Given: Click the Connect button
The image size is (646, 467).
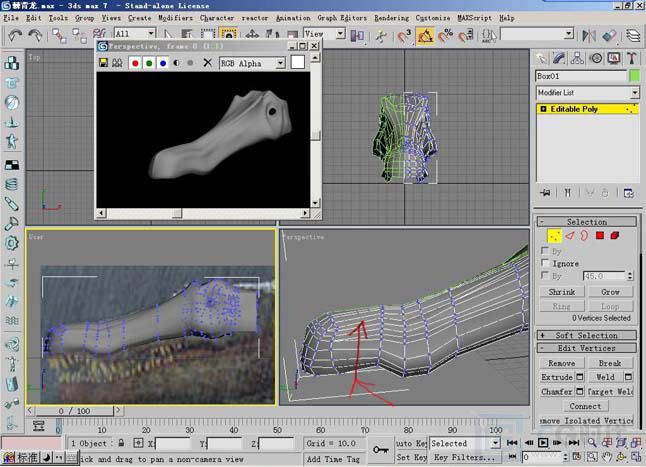Looking at the screenshot, I should [585, 406].
